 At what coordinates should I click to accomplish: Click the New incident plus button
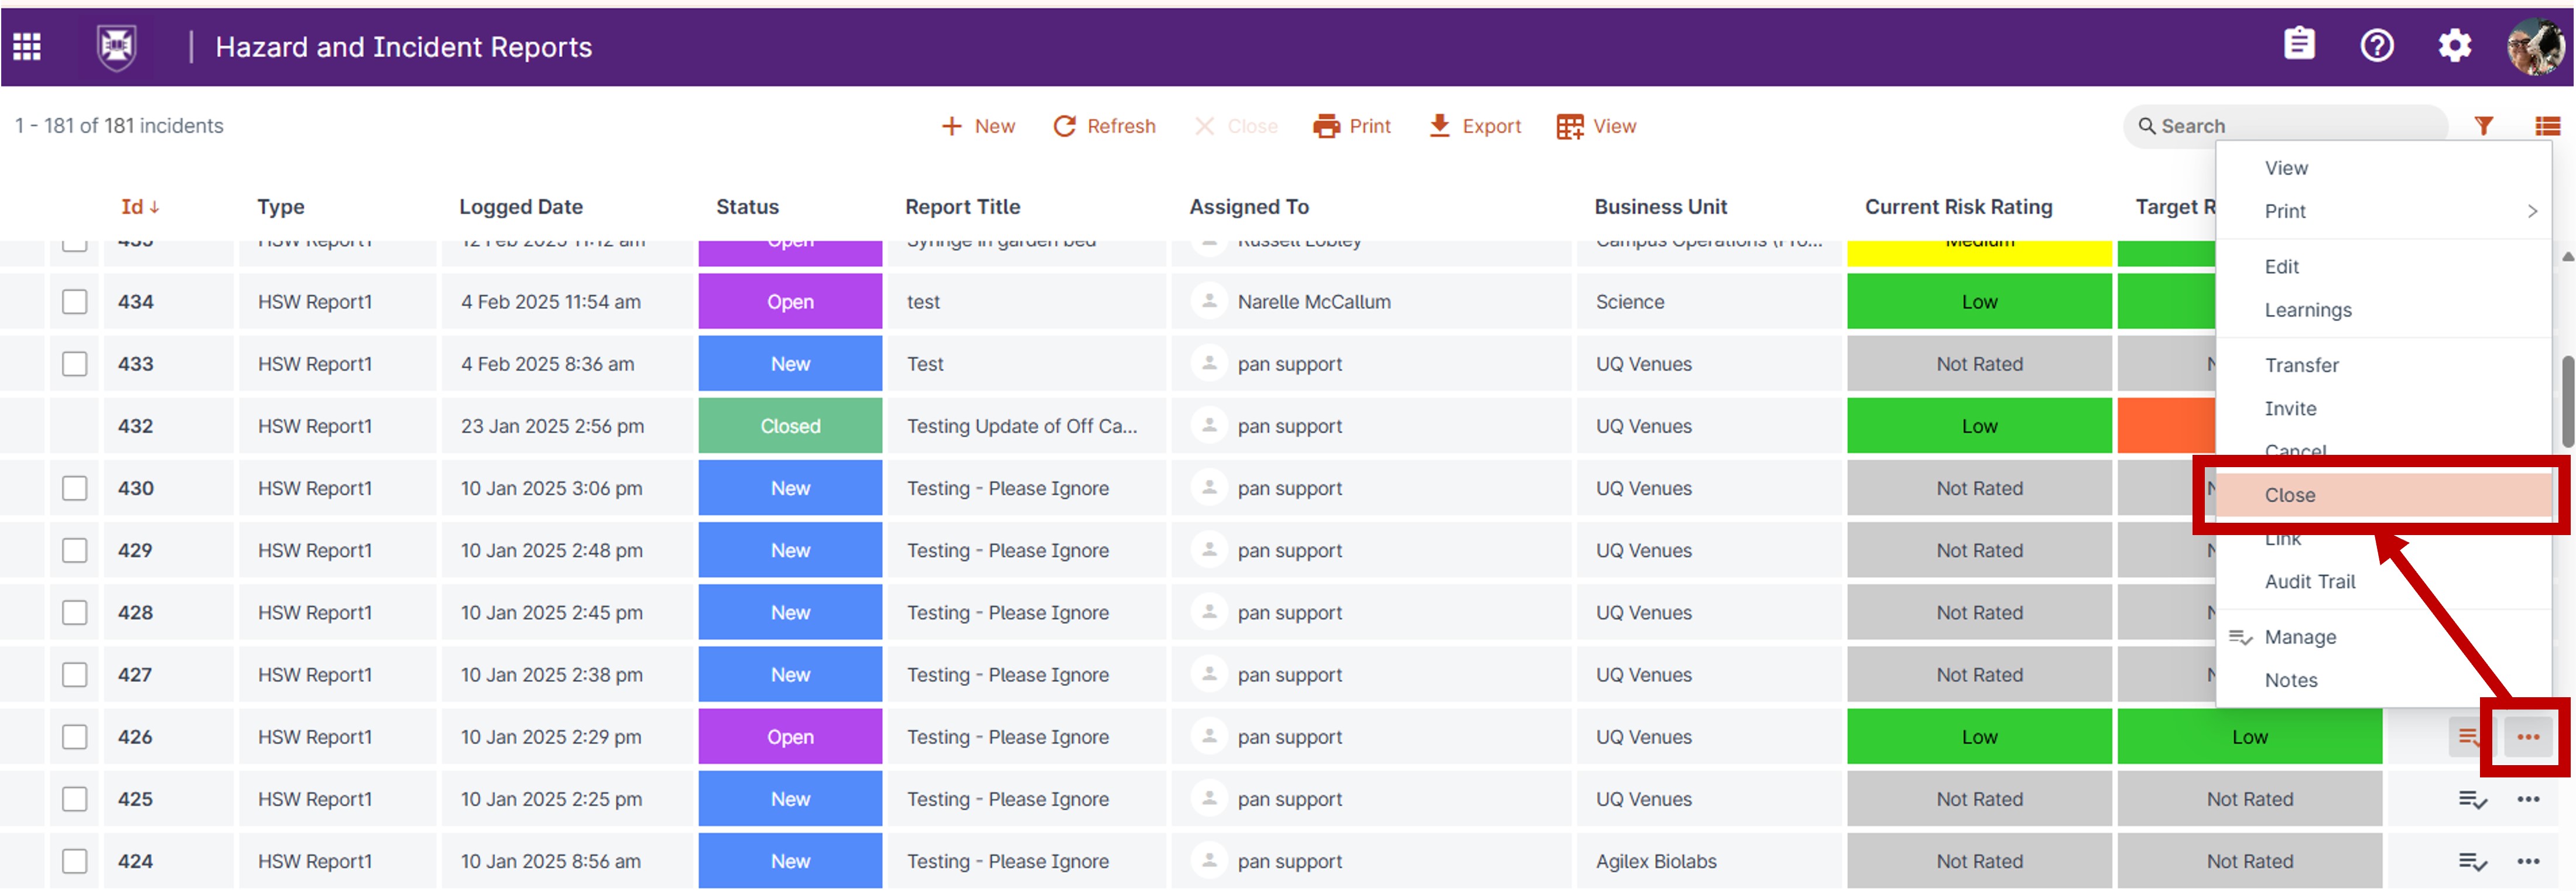click(978, 126)
